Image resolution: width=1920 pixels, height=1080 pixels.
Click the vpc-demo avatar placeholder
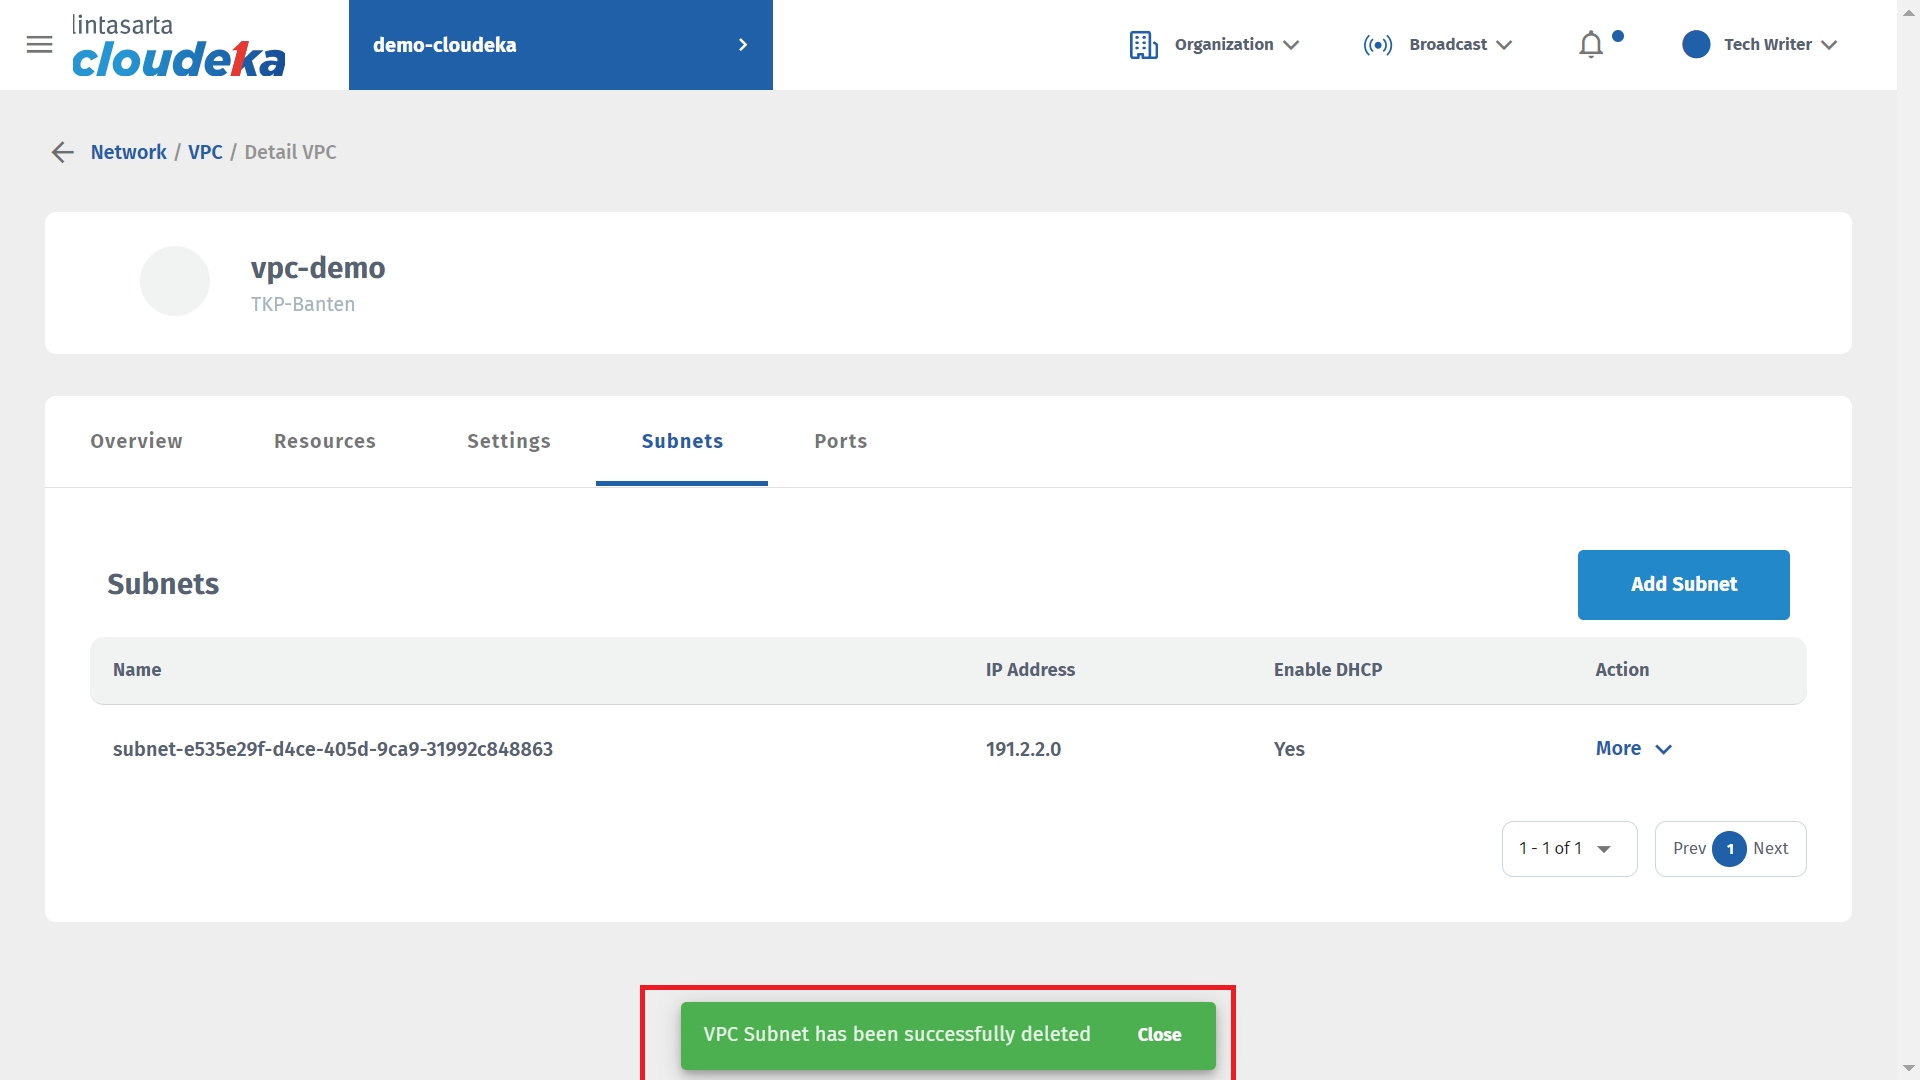pos(175,281)
